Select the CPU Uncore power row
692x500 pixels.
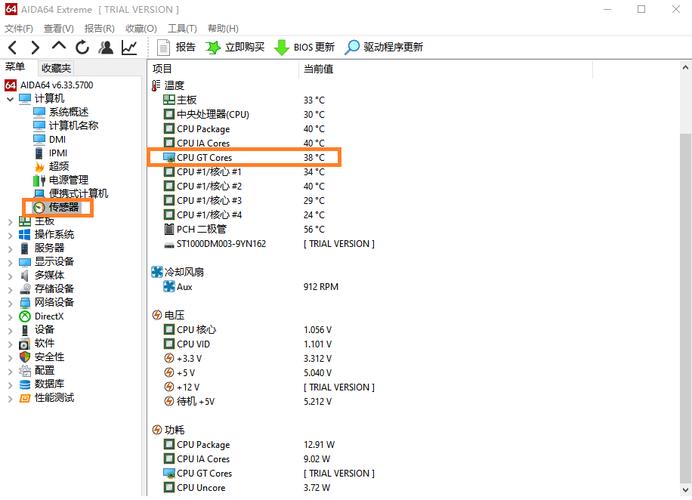(246, 488)
